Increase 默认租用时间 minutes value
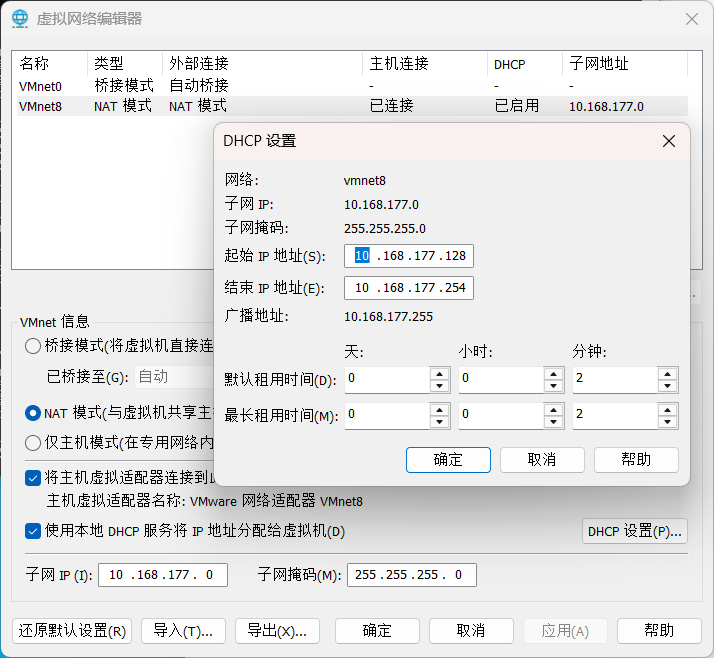The height and width of the screenshot is (658, 714). click(x=668, y=374)
